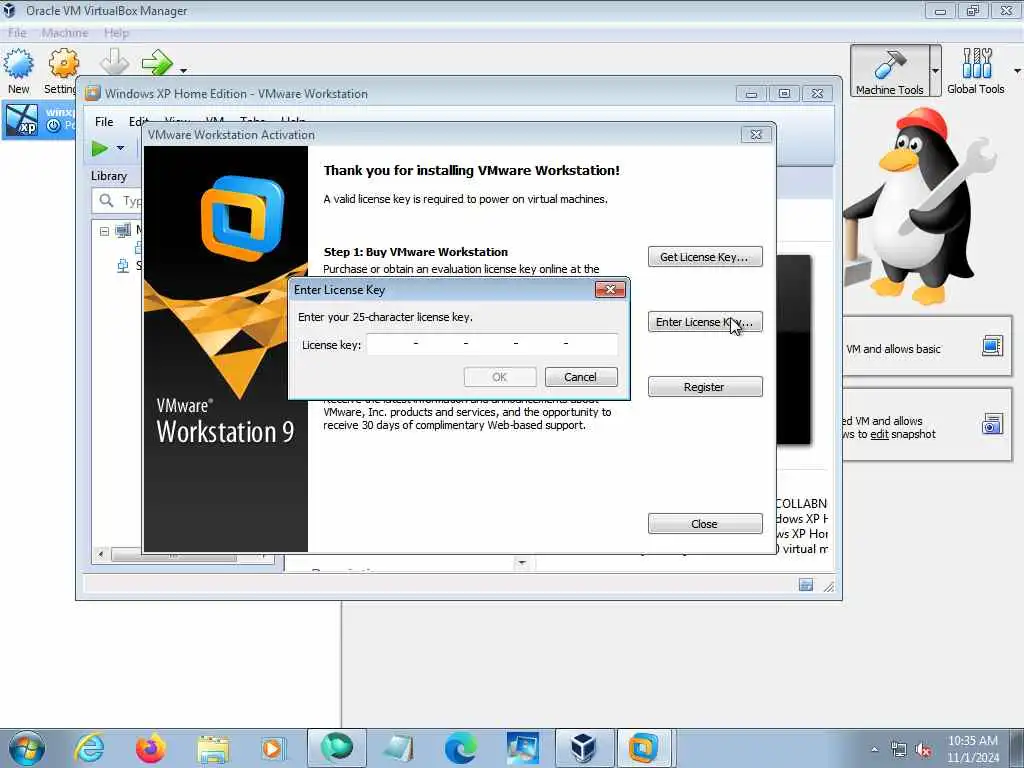Switch to VirtualBox from the taskbar
The height and width of the screenshot is (768, 1024).
coord(583,748)
